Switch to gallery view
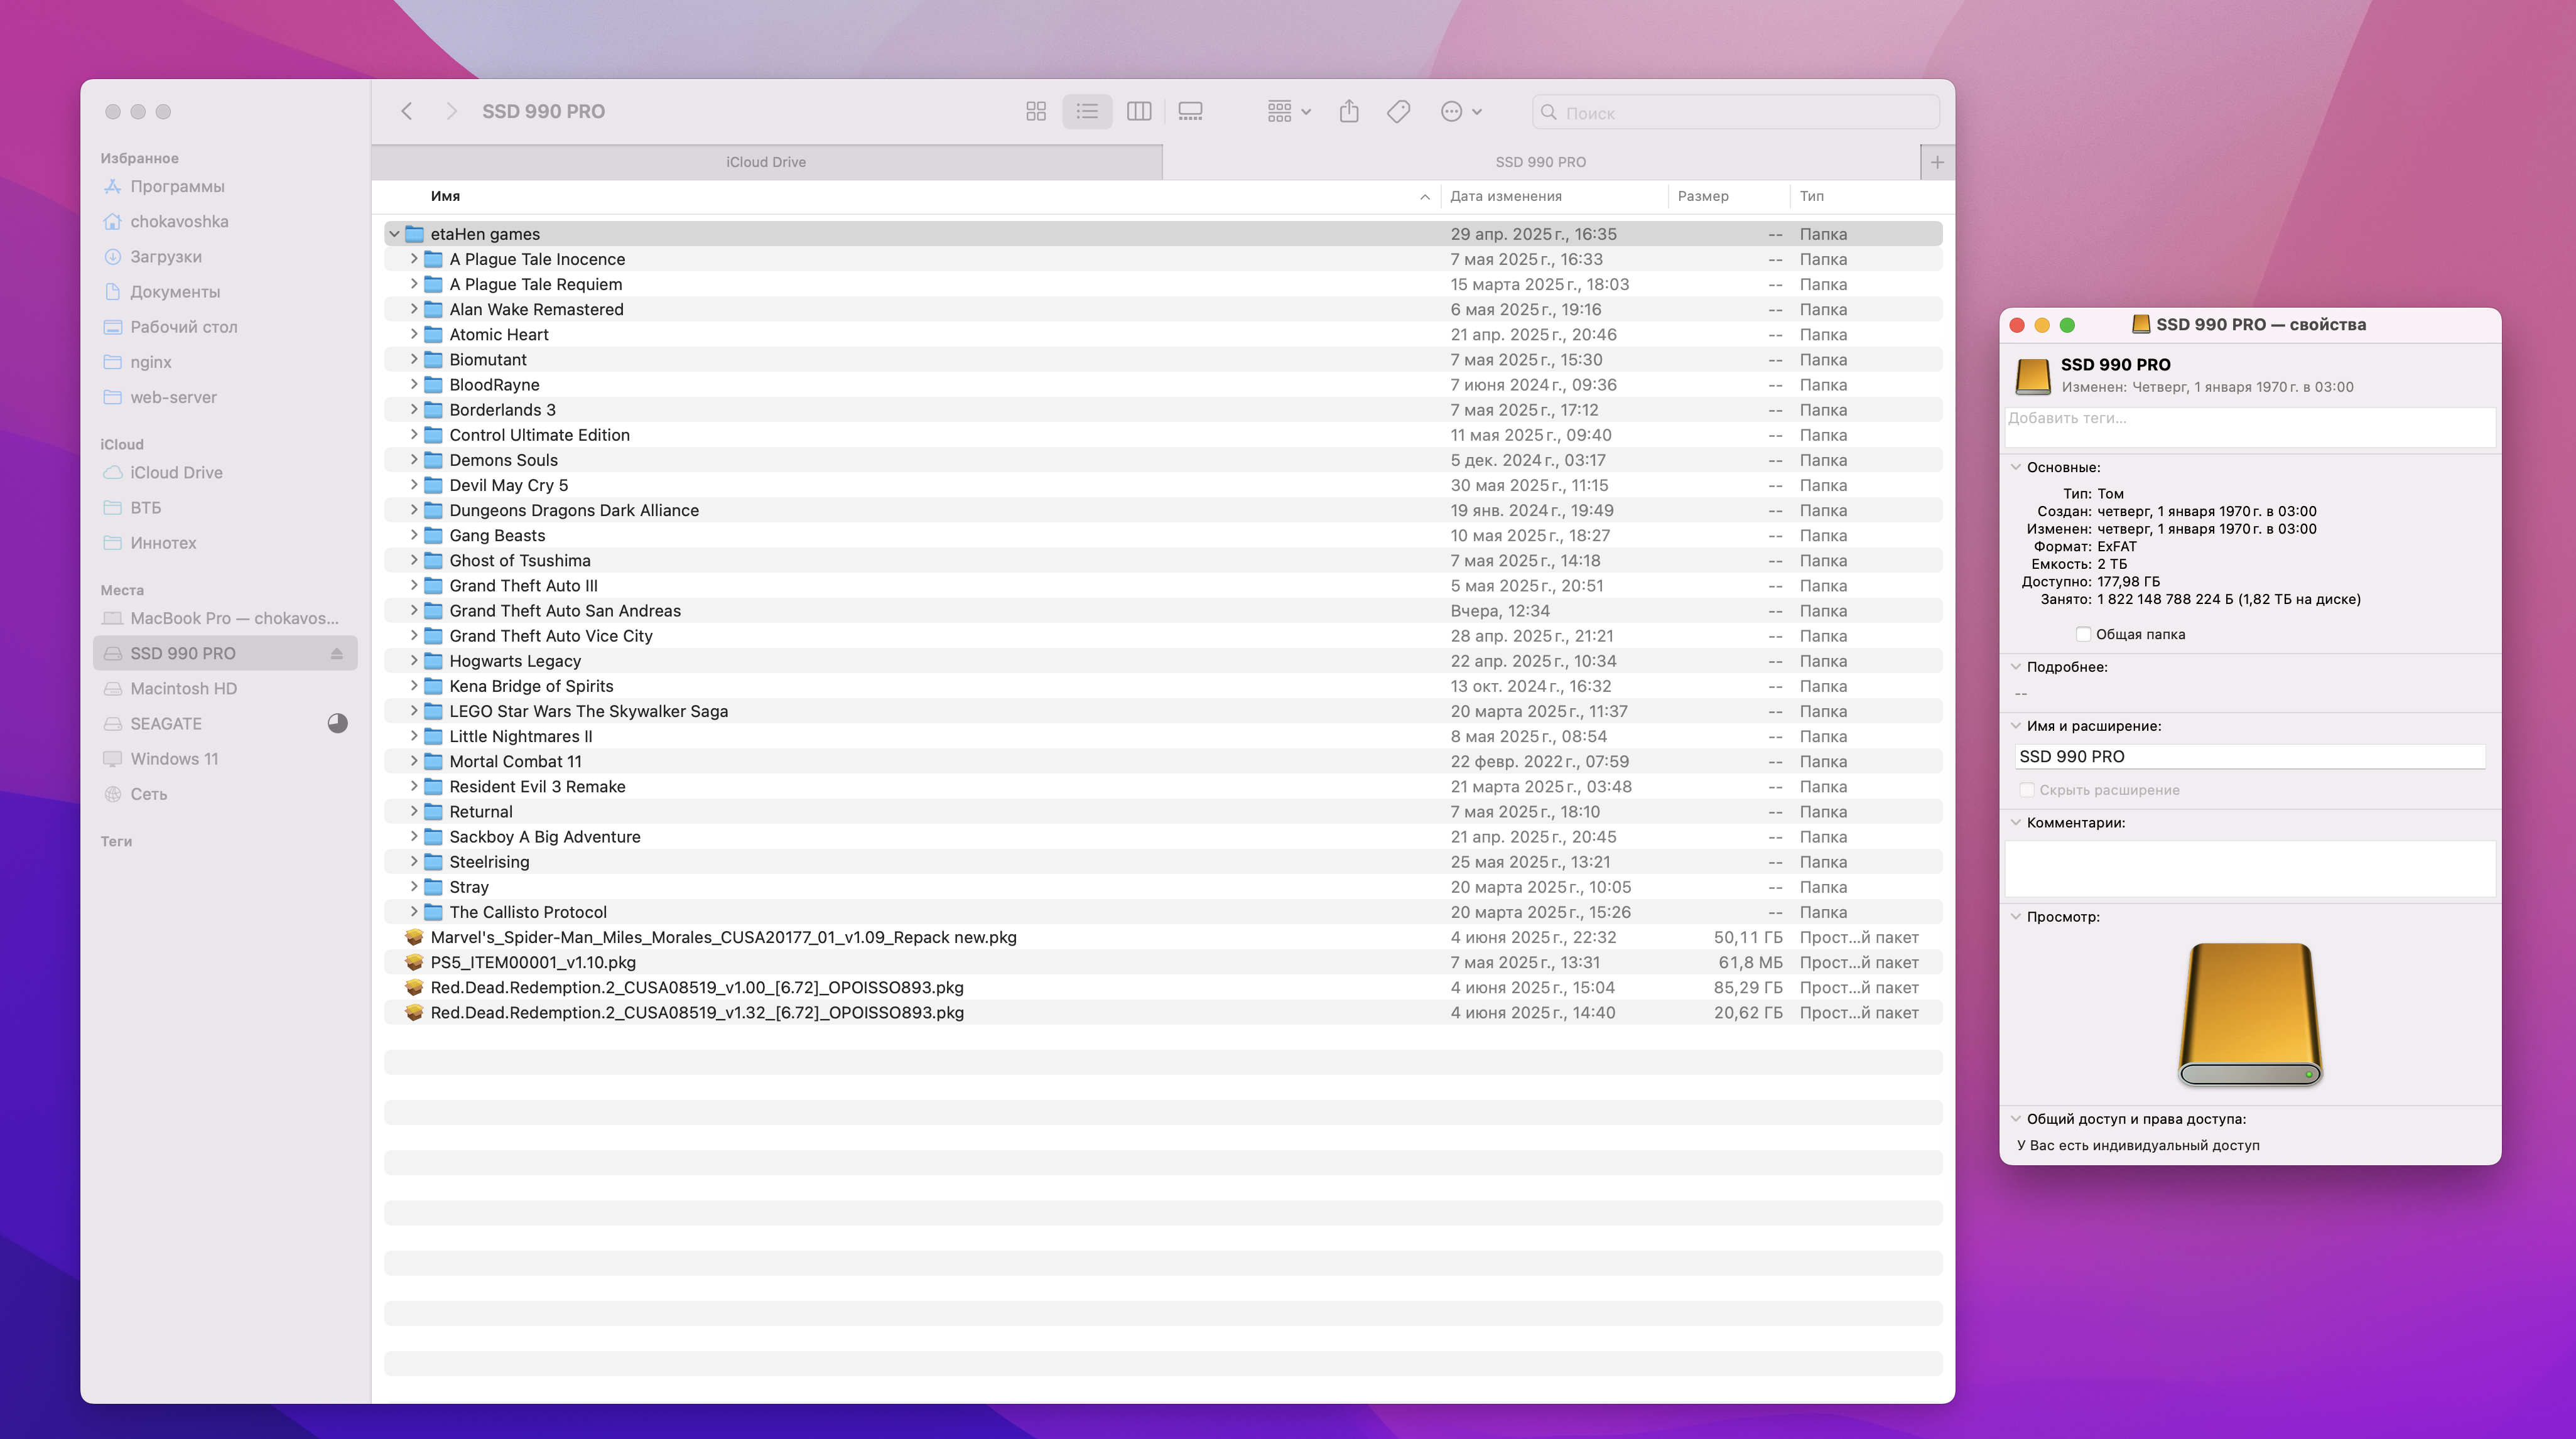 click(1190, 112)
